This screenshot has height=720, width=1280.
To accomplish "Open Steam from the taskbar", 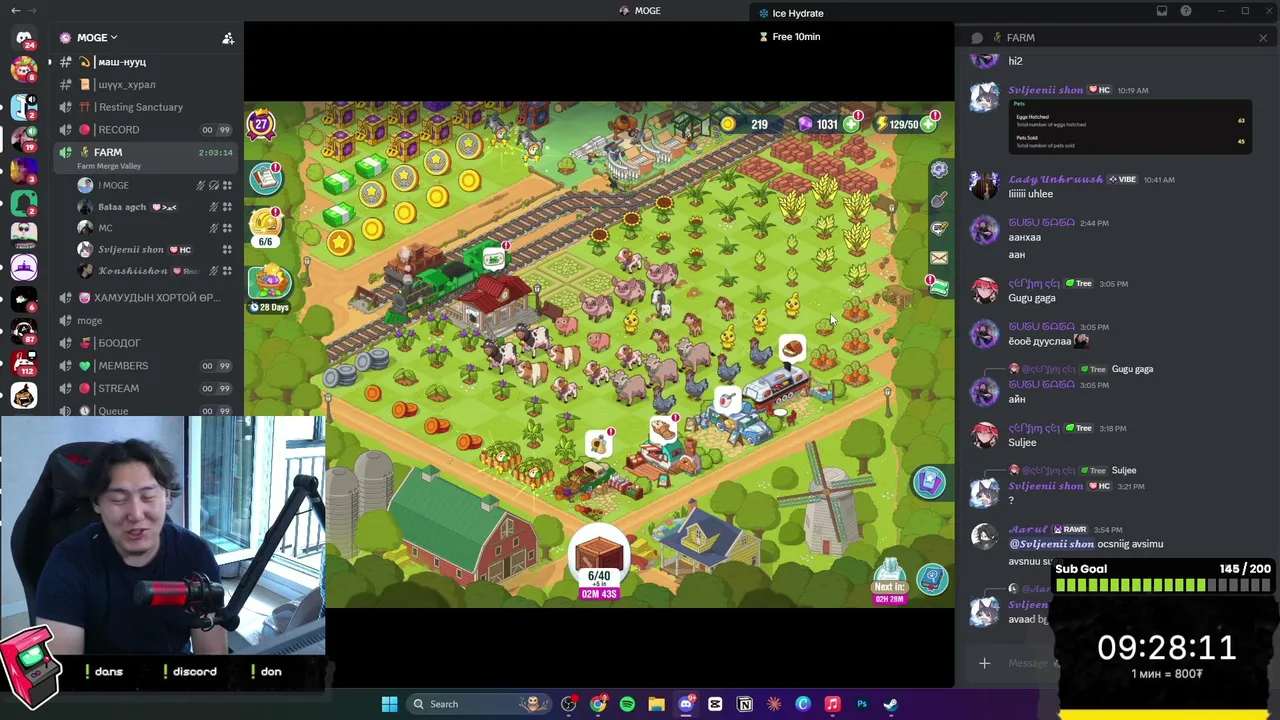I will (x=890, y=704).
